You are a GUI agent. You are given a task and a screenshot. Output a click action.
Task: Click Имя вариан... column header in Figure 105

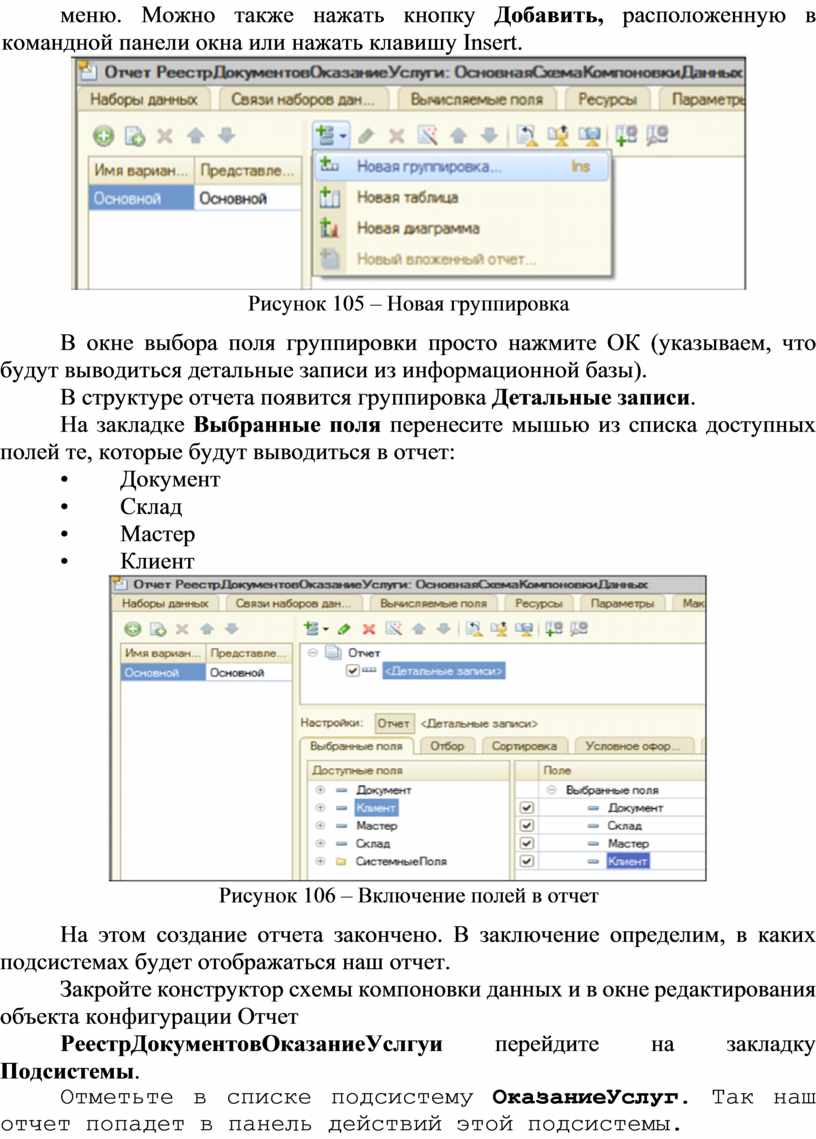tap(141, 170)
